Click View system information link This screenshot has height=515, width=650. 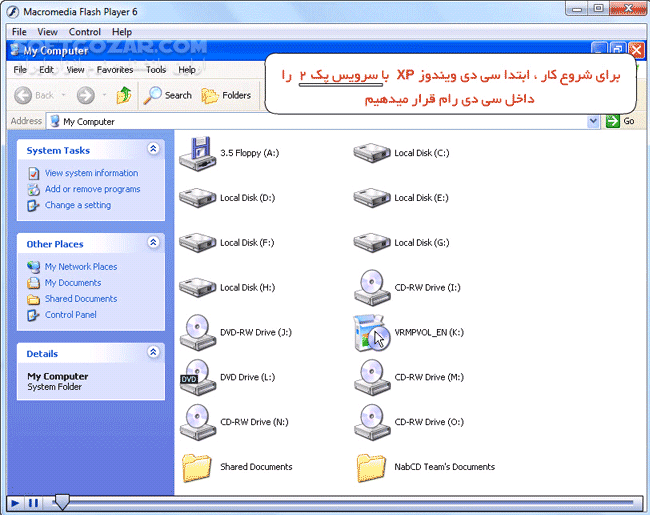click(x=92, y=173)
